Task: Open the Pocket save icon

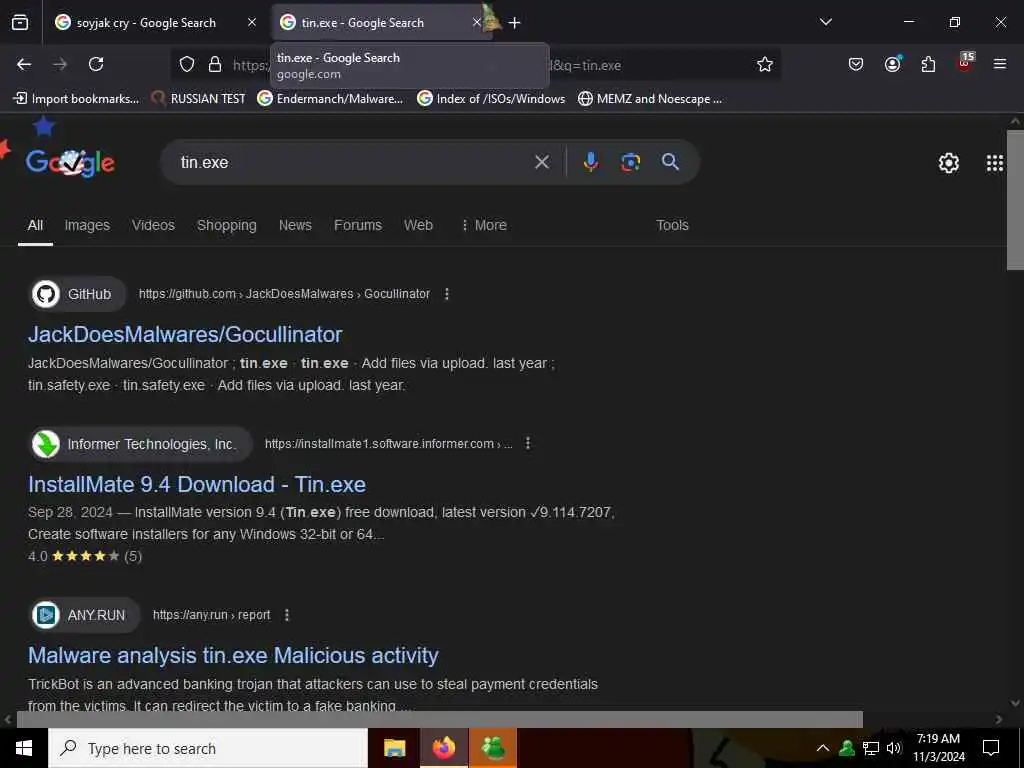Action: click(x=856, y=64)
